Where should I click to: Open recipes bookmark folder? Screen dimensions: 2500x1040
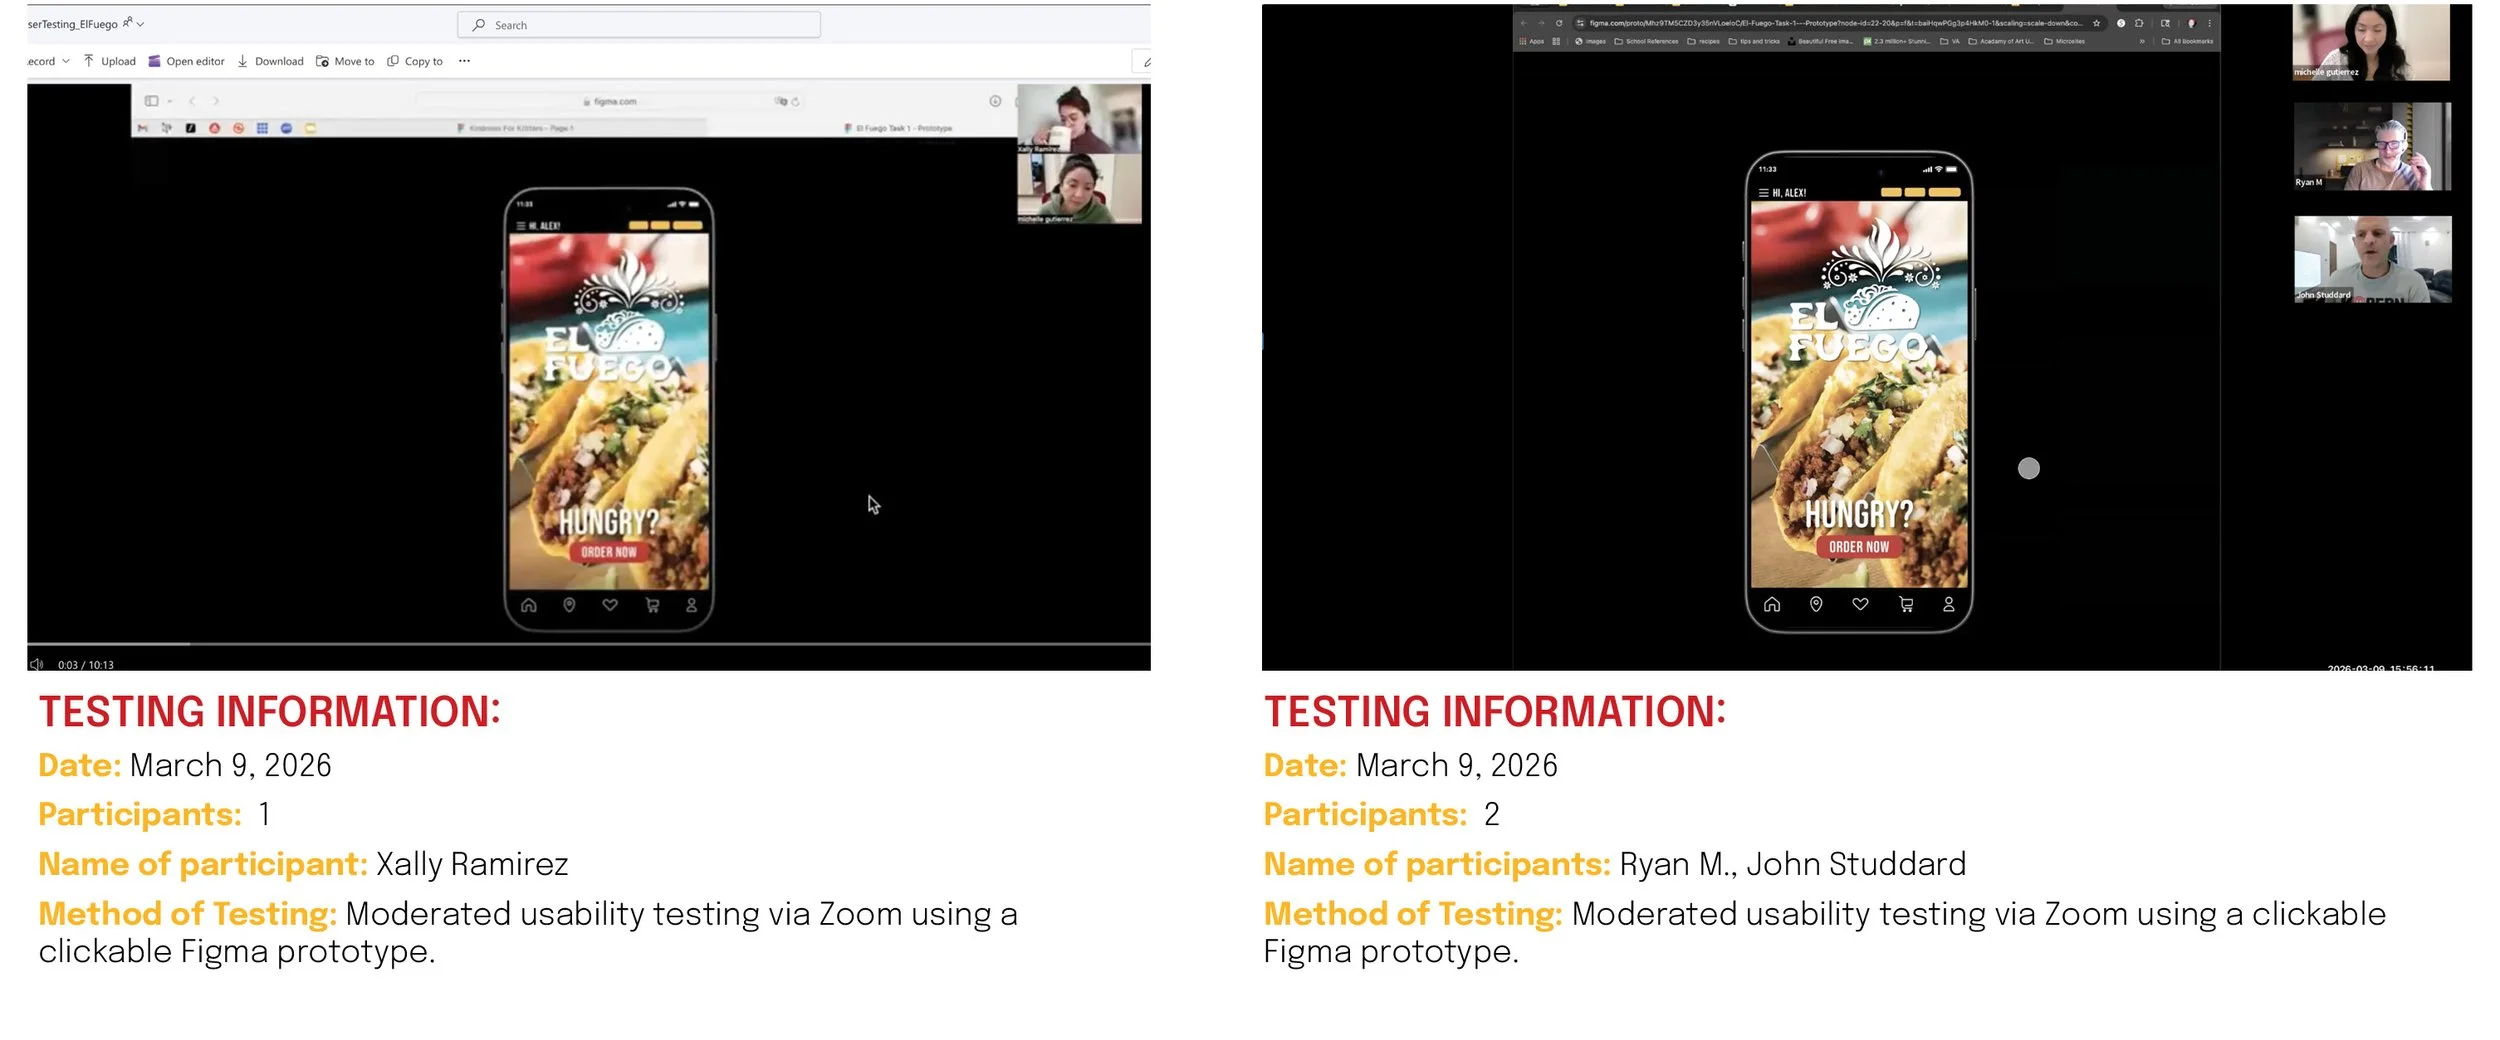[1704, 42]
